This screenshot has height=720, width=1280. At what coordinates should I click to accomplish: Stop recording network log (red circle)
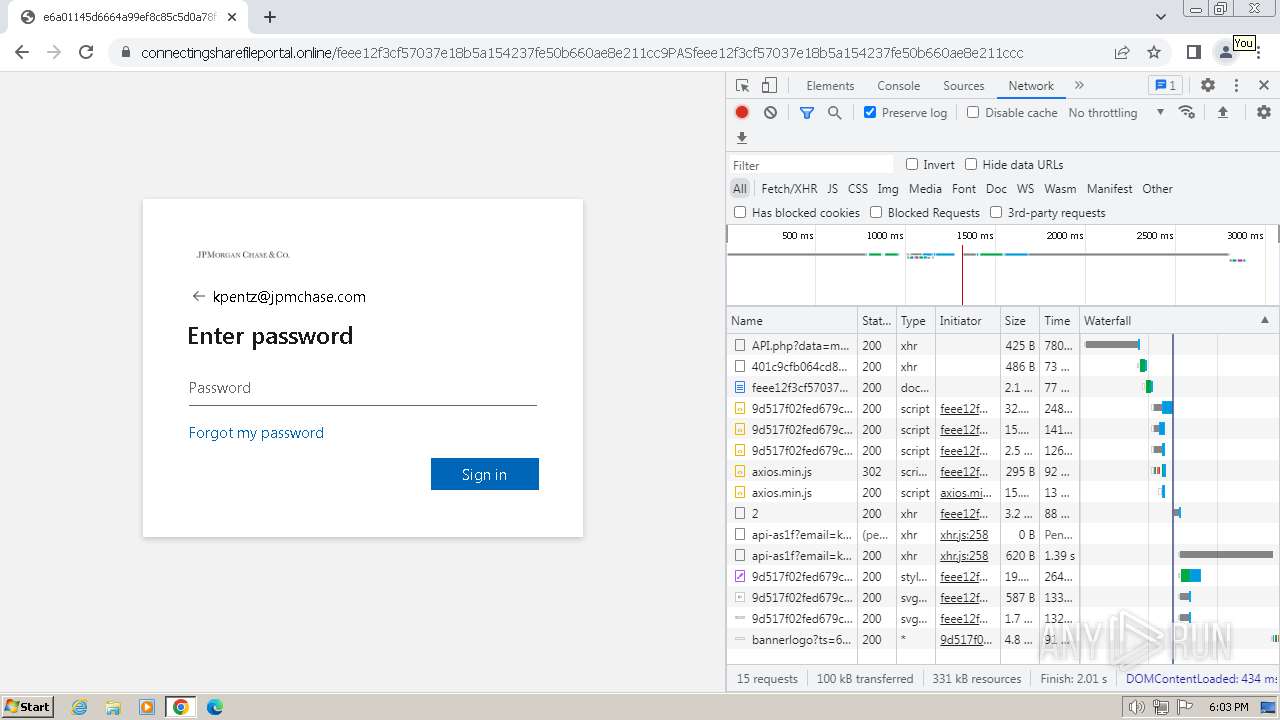(742, 113)
